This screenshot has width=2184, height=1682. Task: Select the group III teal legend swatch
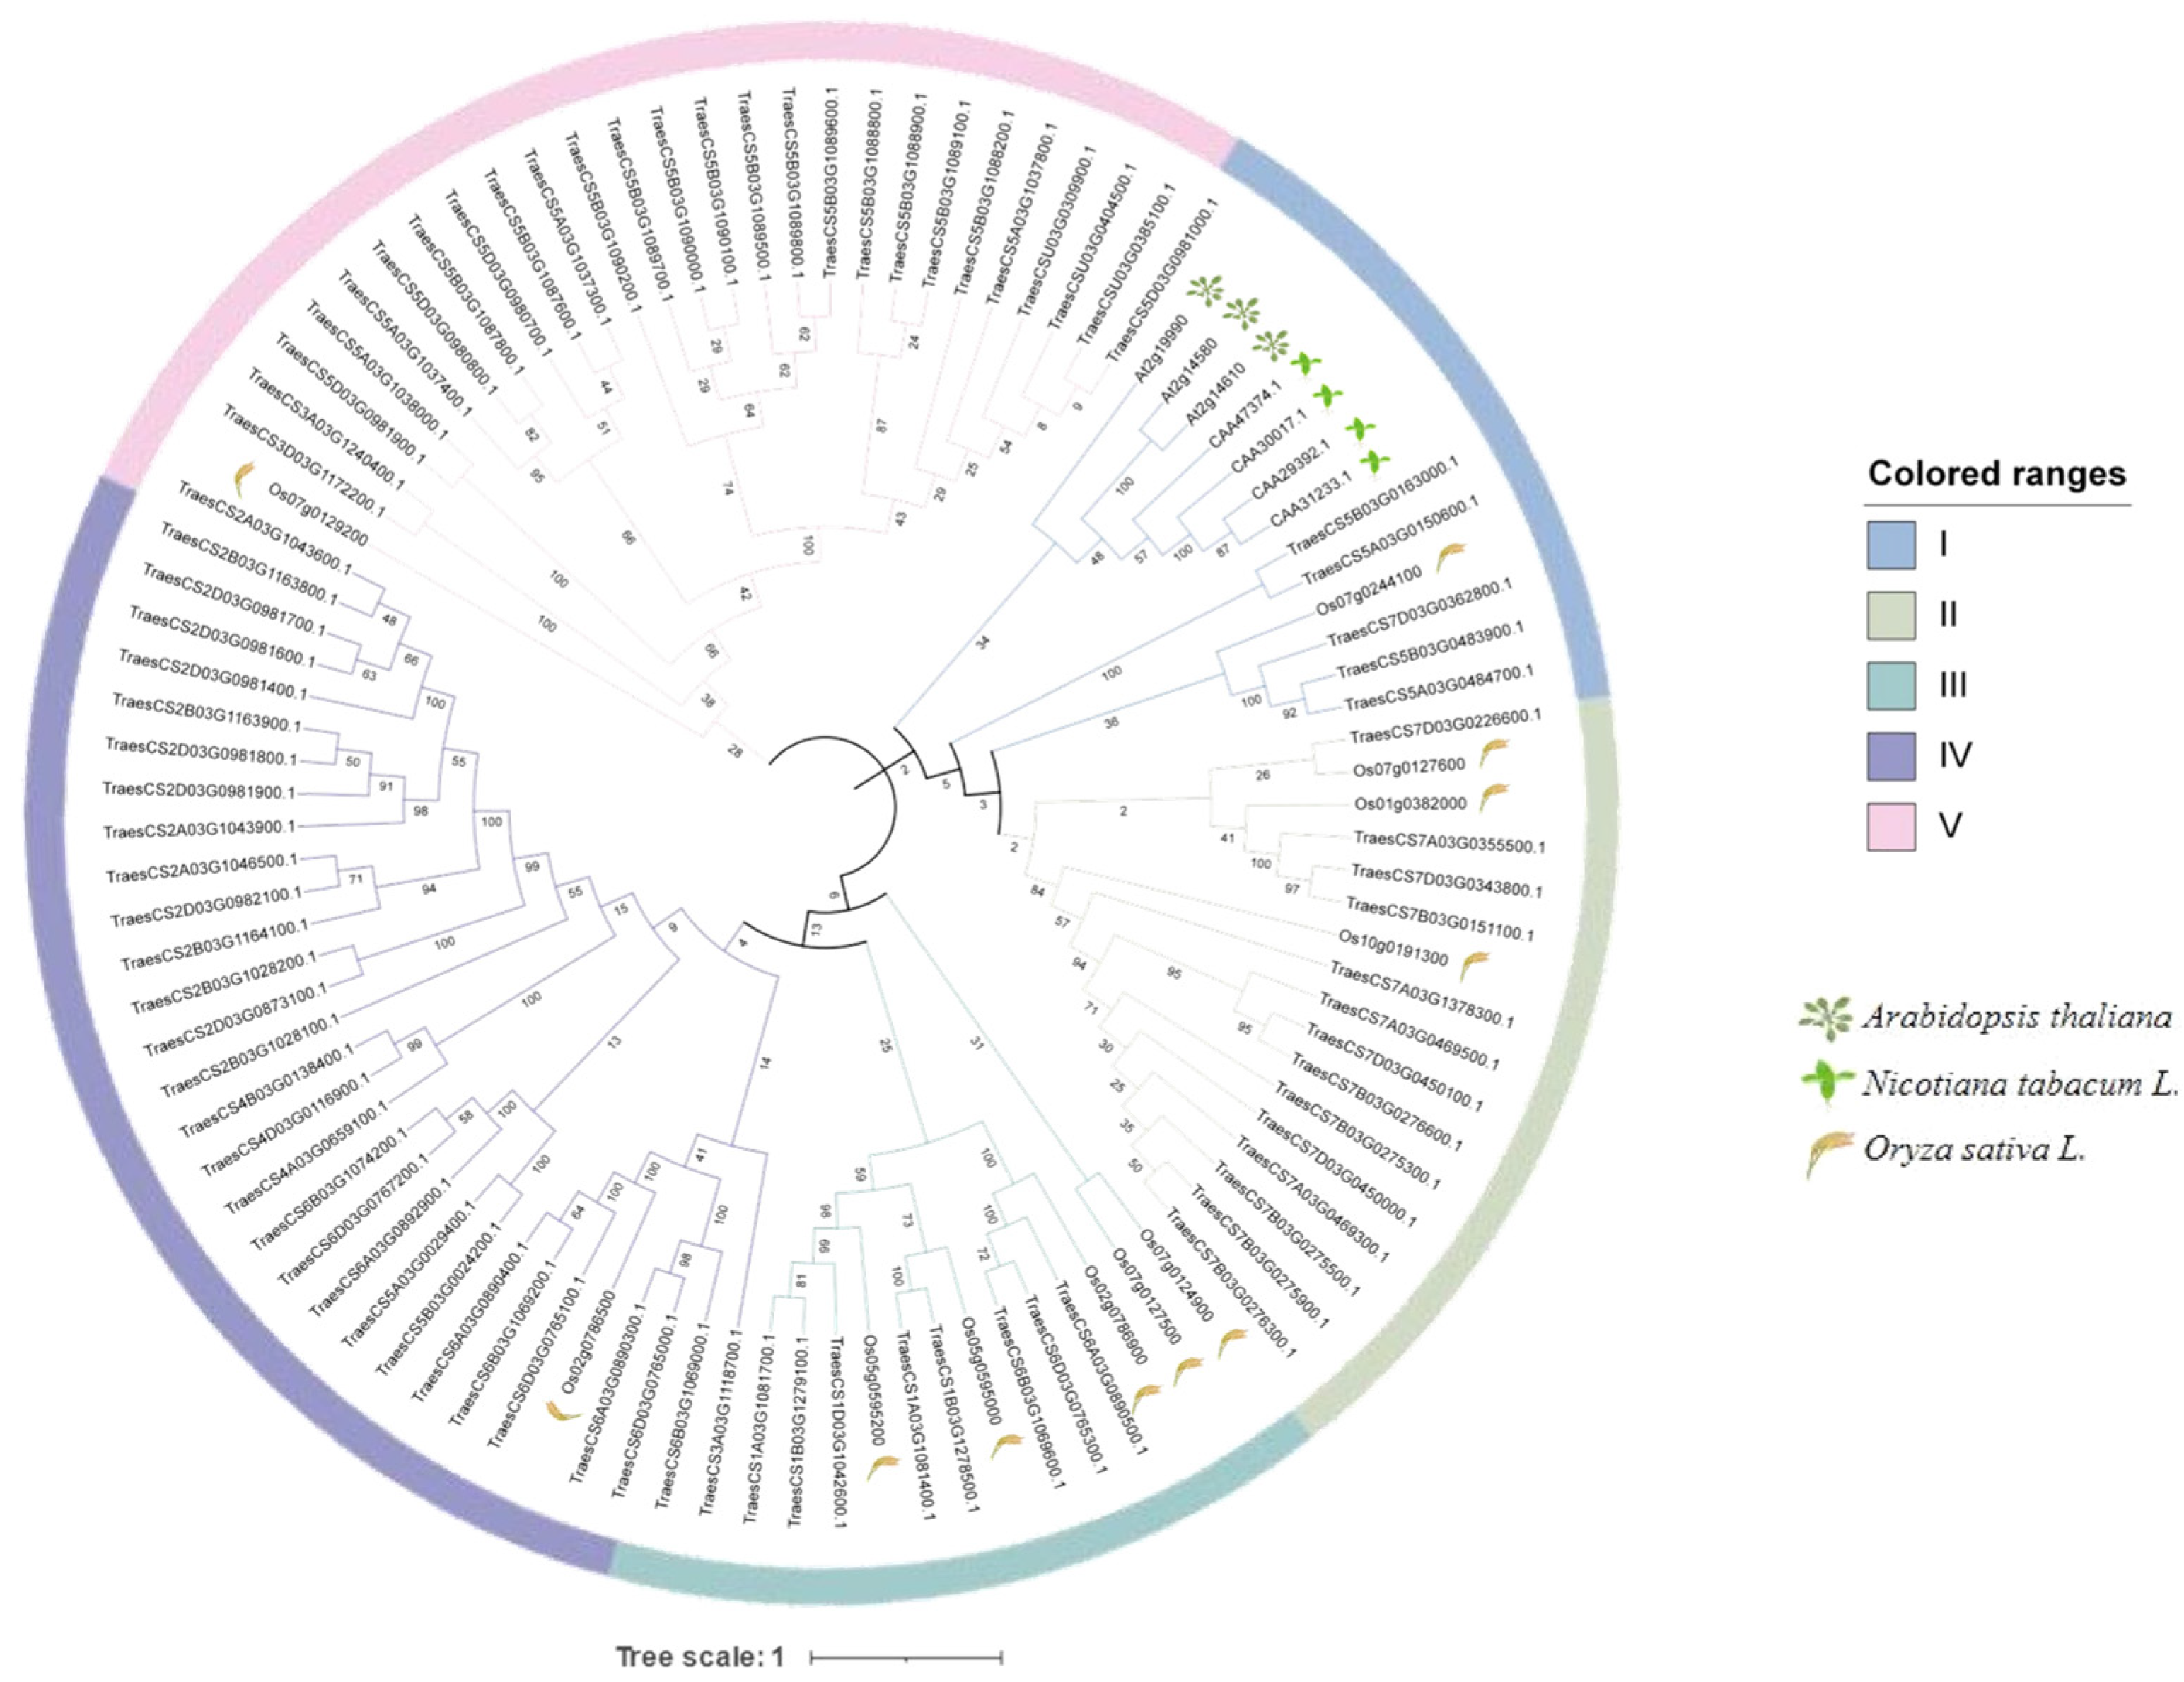1891,686
